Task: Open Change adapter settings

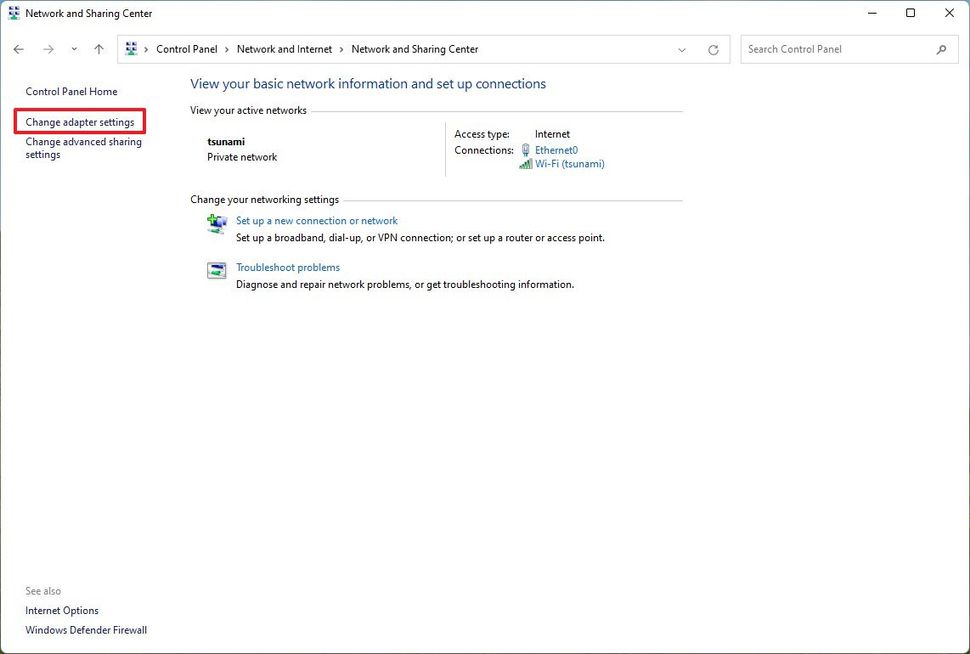Action: pos(79,121)
